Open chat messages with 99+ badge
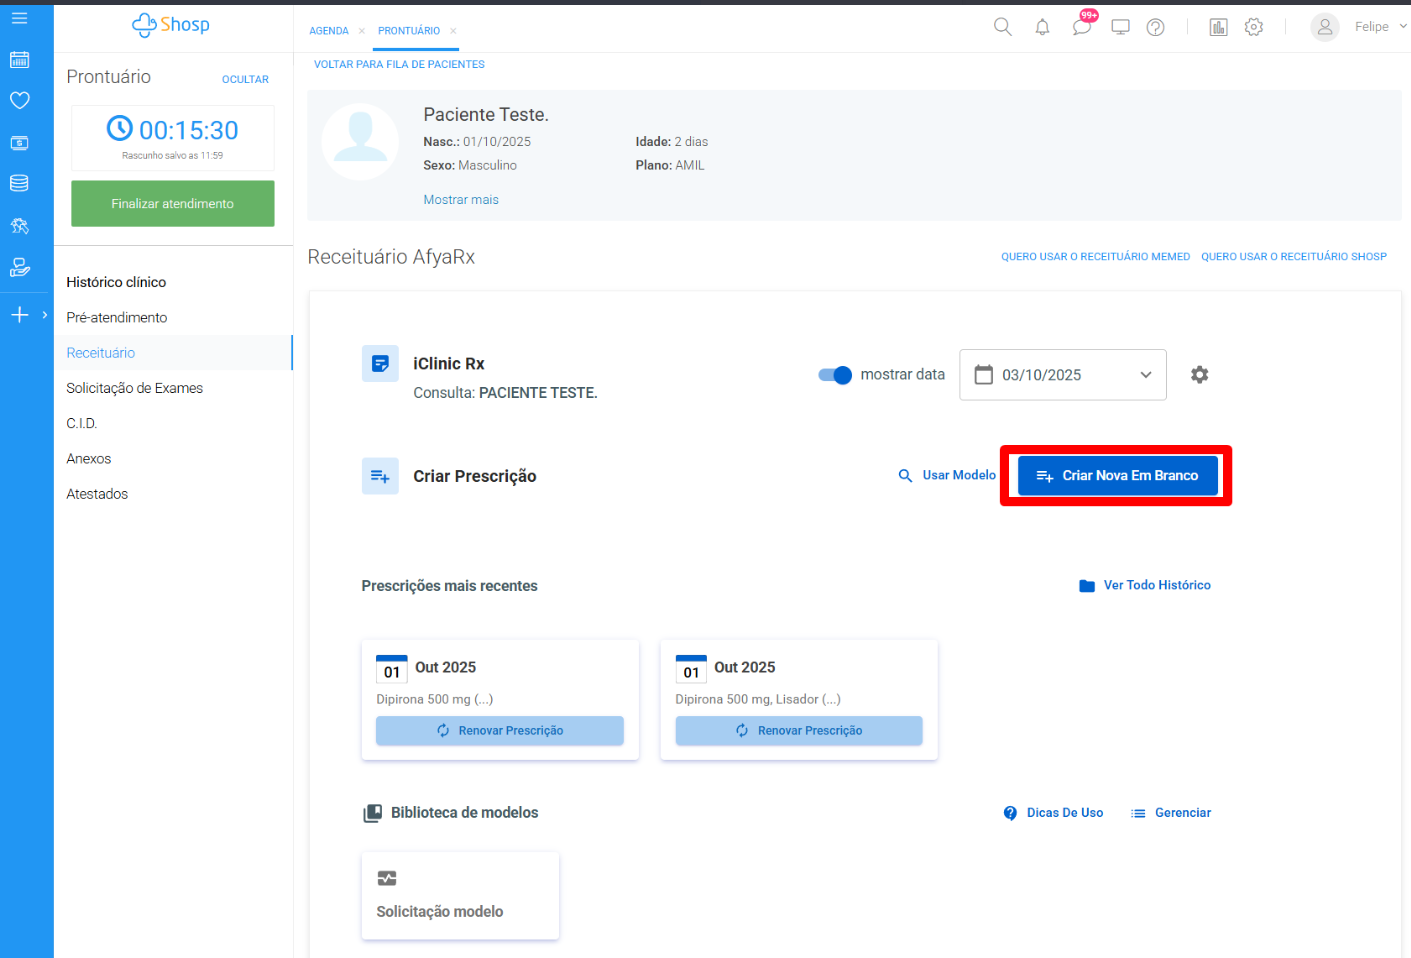The height and width of the screenshot is (958, 1411). coord(1081,27)
